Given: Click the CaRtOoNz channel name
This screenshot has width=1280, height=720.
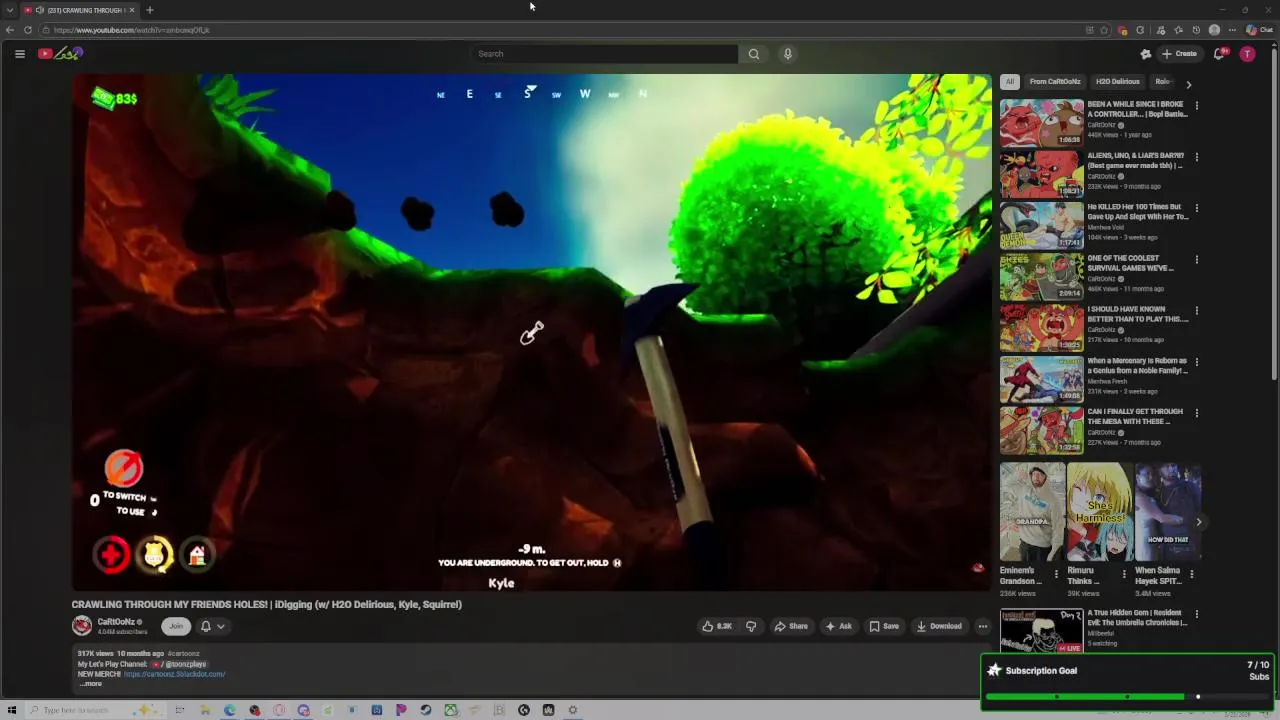Looking at the screenshot, I should [x=117, y=622].
